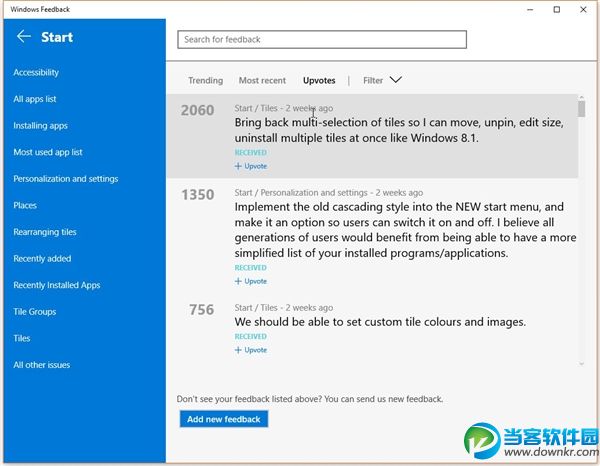Image resolution: width=600 pixels, height=466 pixels.
Task: Open Personalization and settings category
Action: (66, 179)
